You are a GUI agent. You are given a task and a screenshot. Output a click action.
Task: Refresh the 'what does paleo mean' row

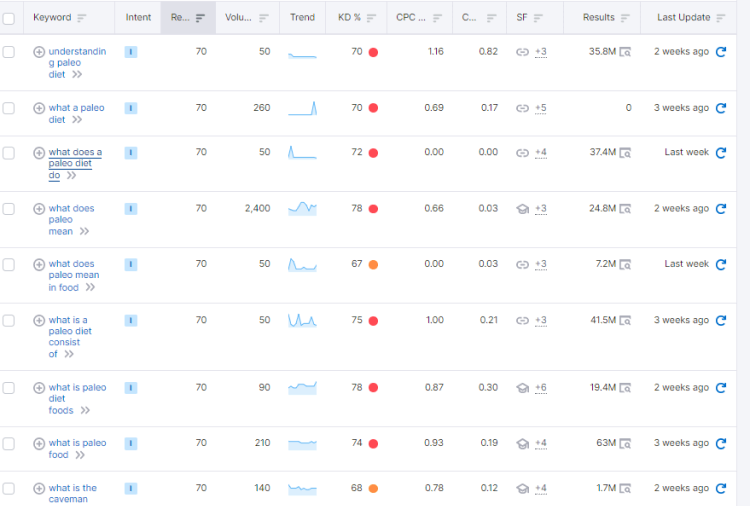pos(721,209)
